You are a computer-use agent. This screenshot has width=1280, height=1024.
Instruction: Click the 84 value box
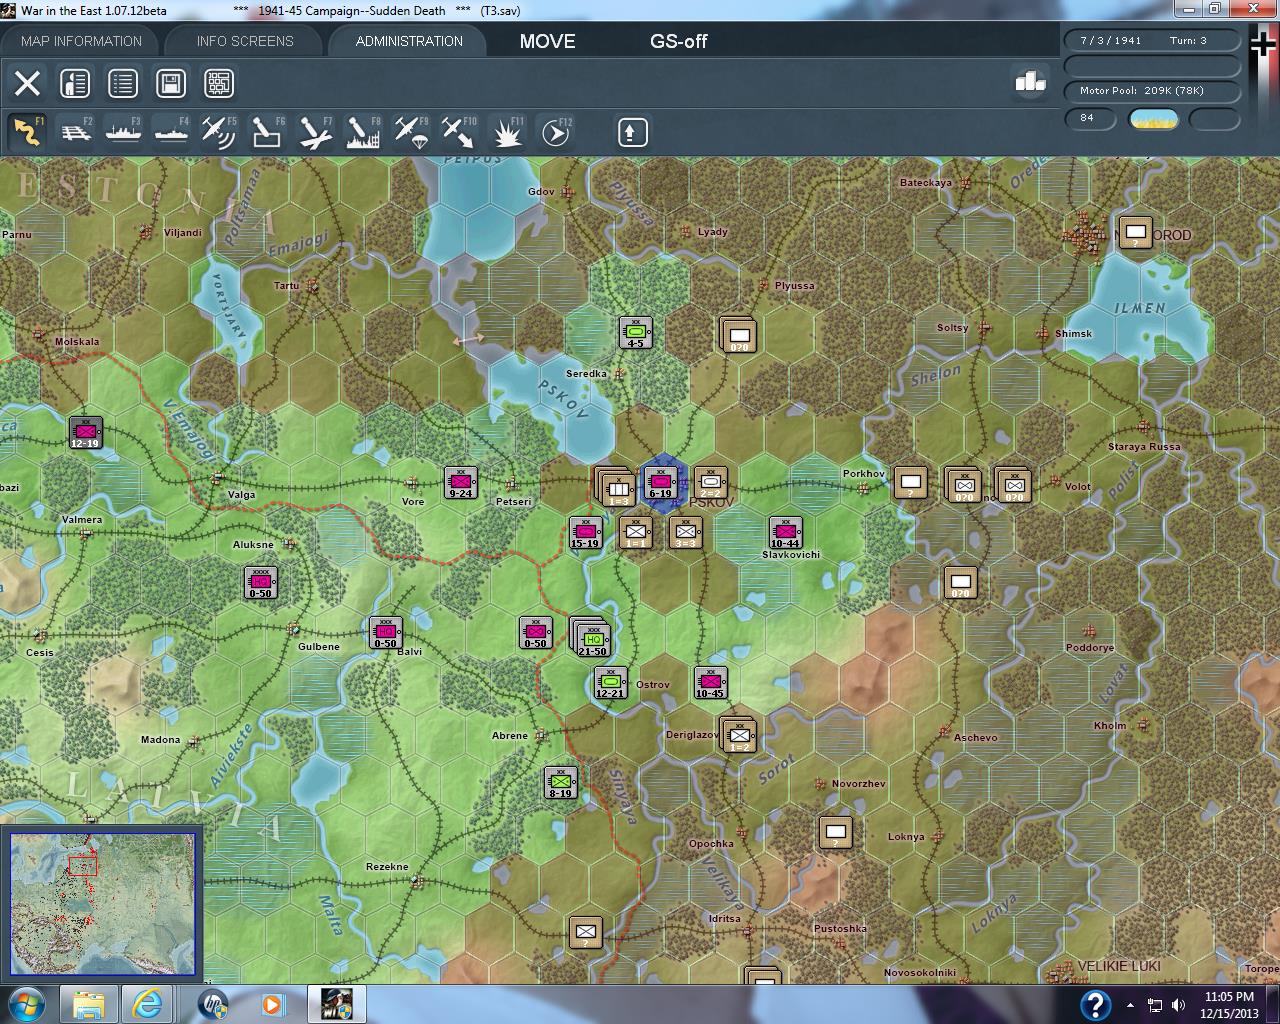pos(1089,118)
